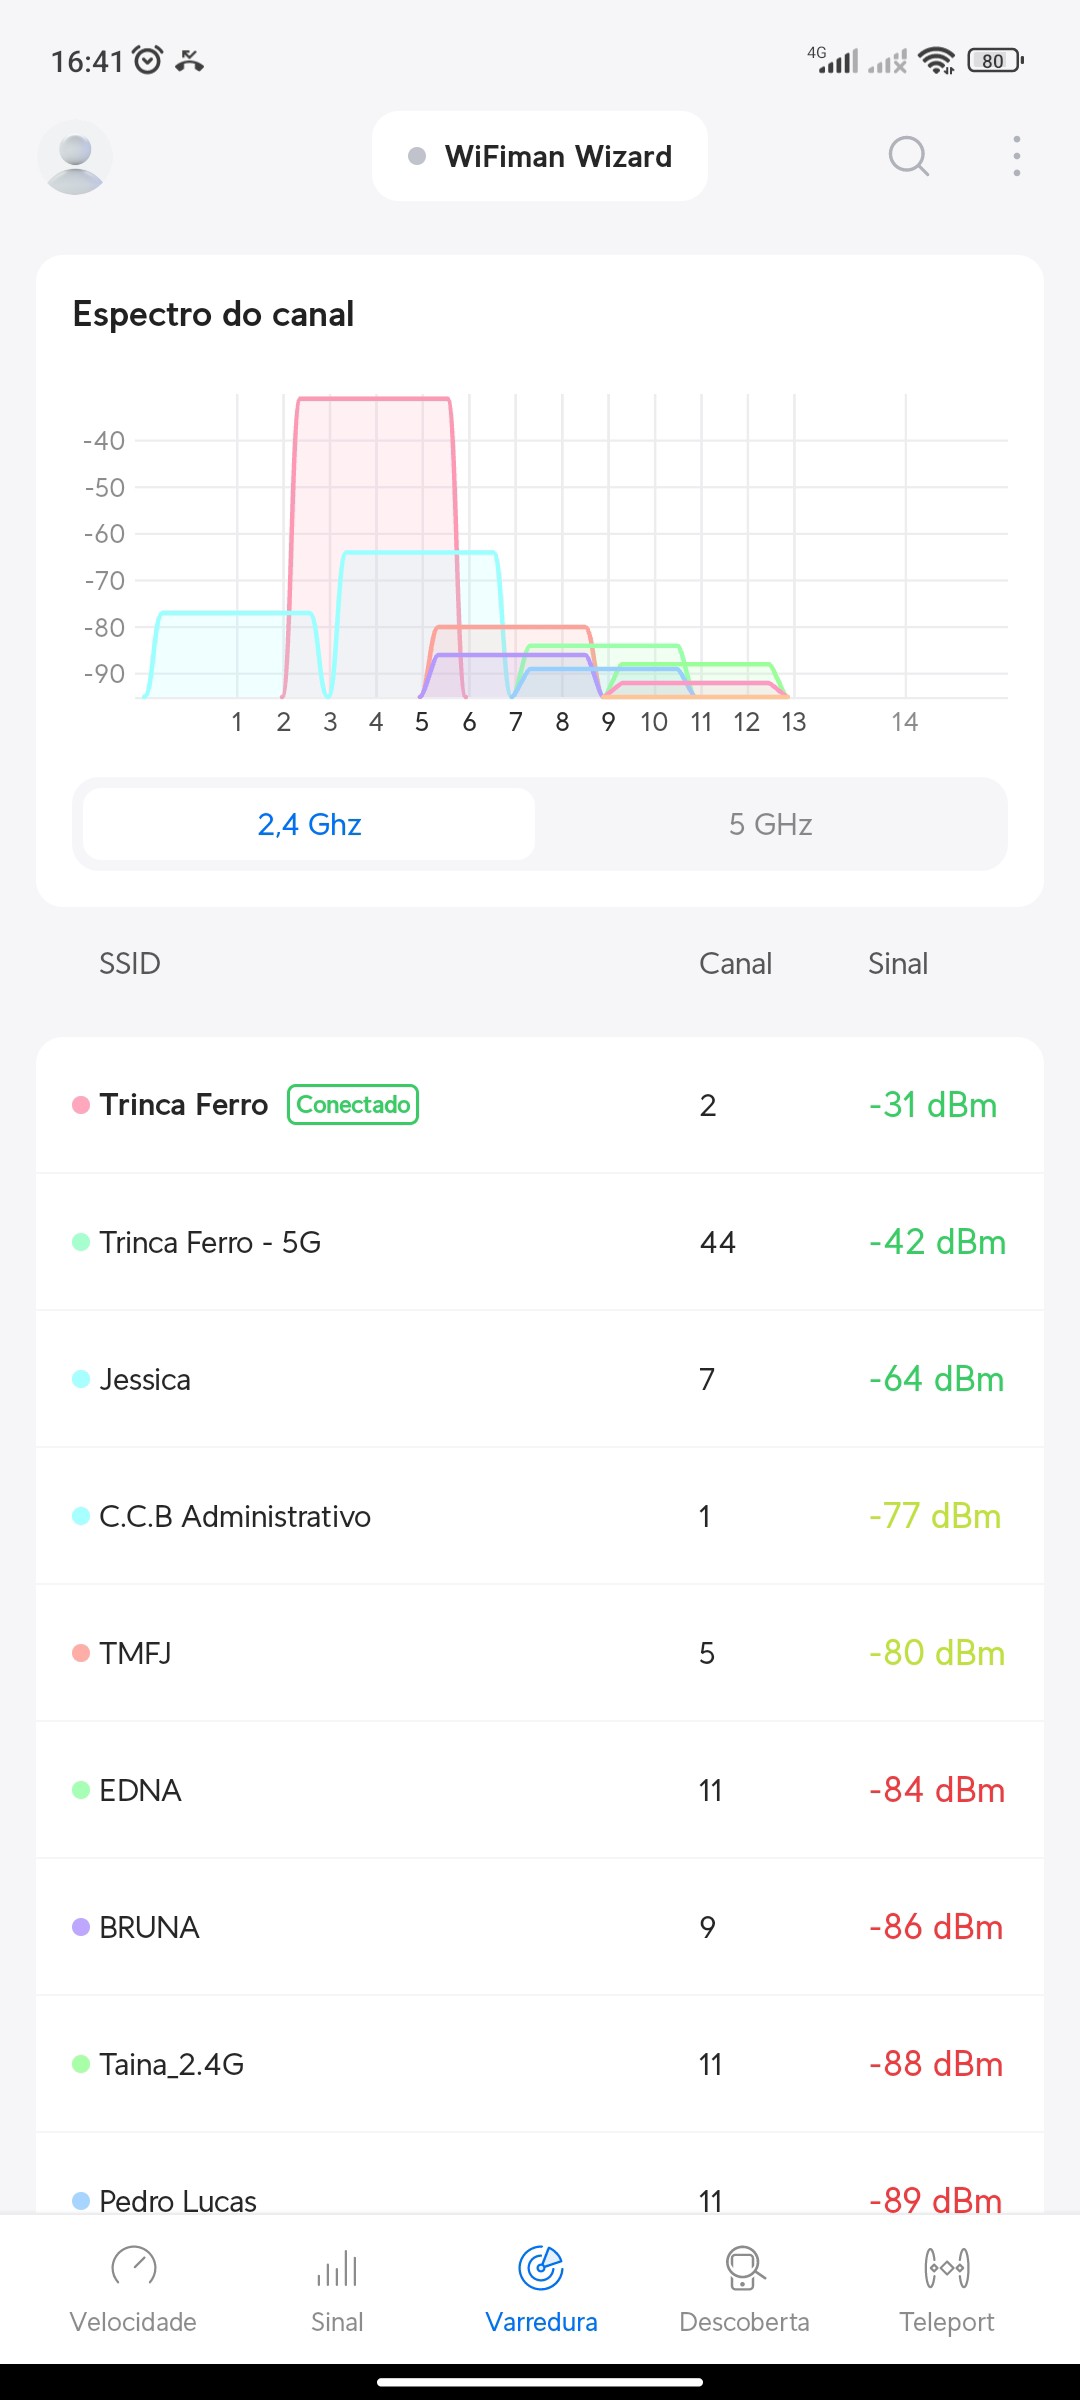Select the 2,4 Ghz band
The width and height of the screenshot is (1080, 2400).
click(x=309, y=824)
